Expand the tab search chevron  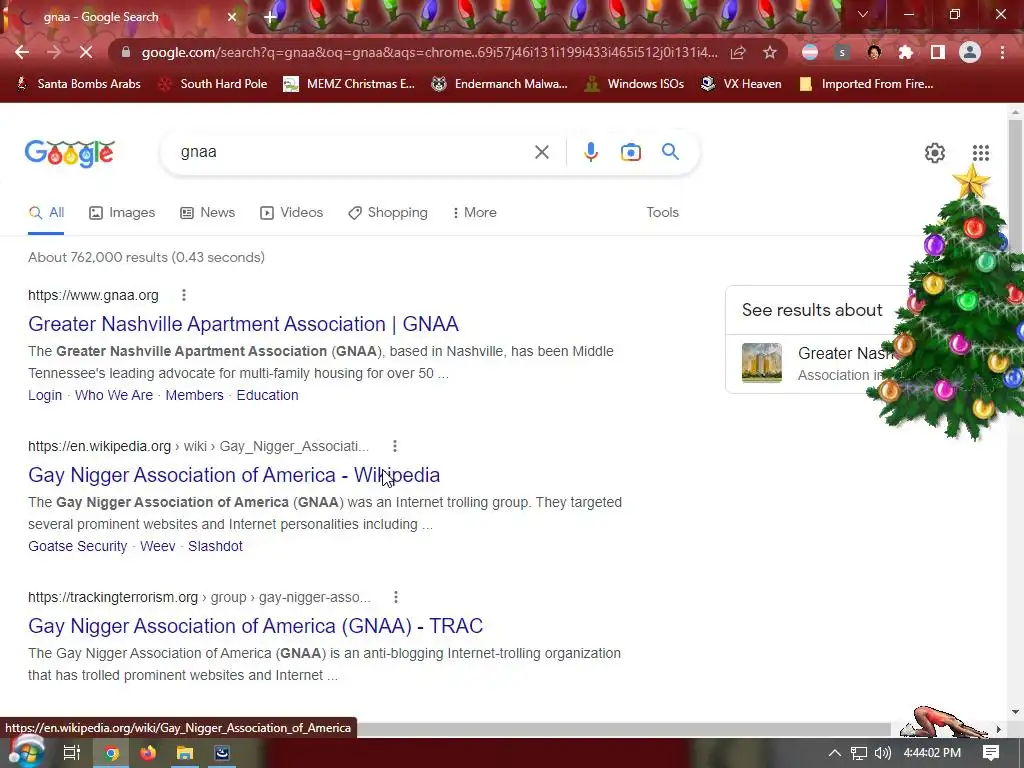(863, 14)
